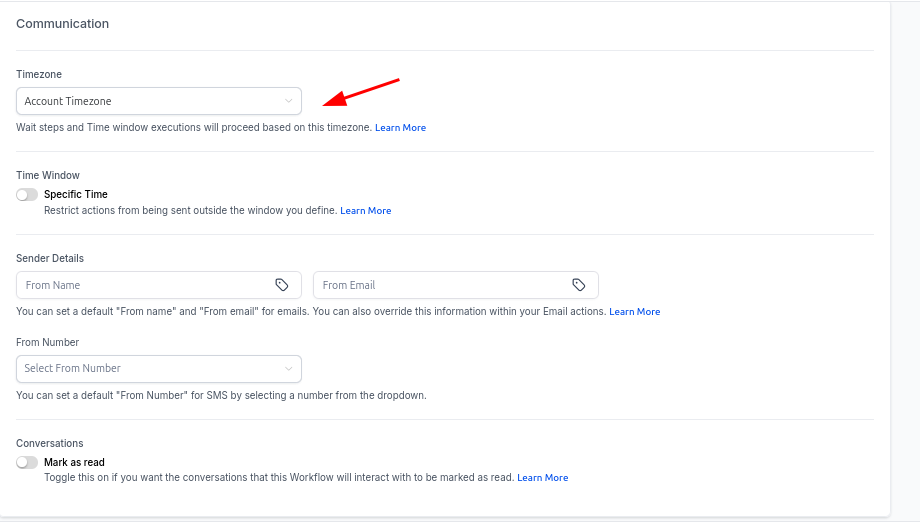Click the Communication section heading
920x522 pixels.
[x=62, y=24]
